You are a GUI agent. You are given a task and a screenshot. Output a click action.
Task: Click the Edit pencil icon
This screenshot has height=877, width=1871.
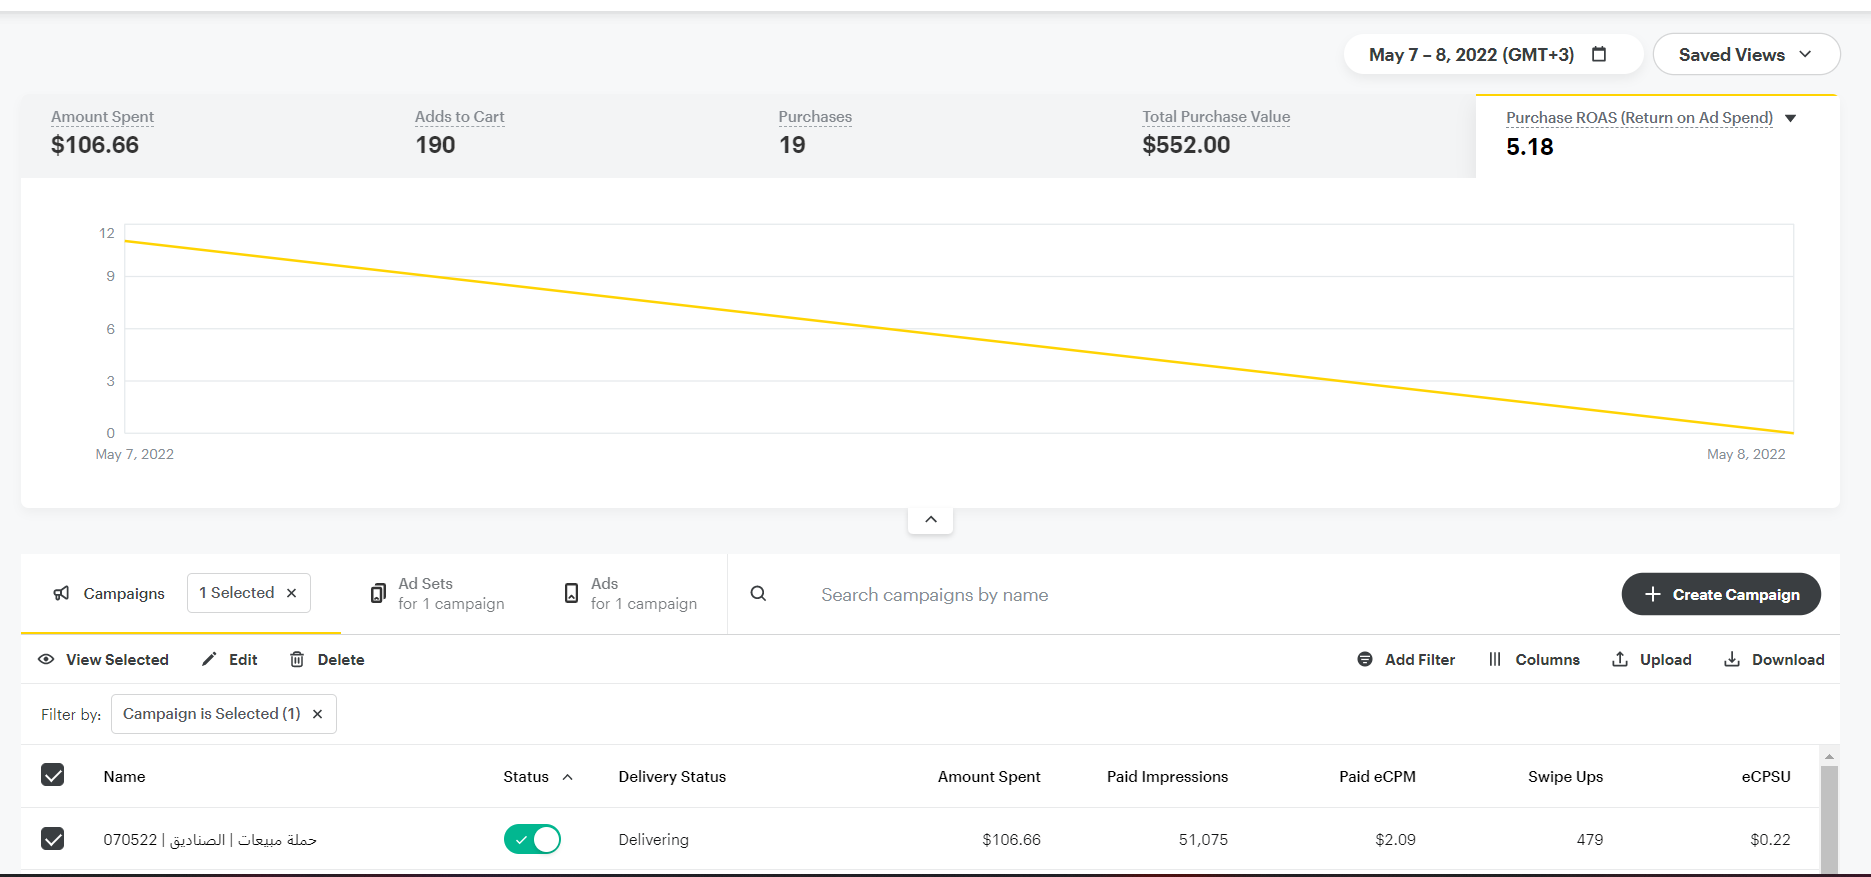(209, 659)
